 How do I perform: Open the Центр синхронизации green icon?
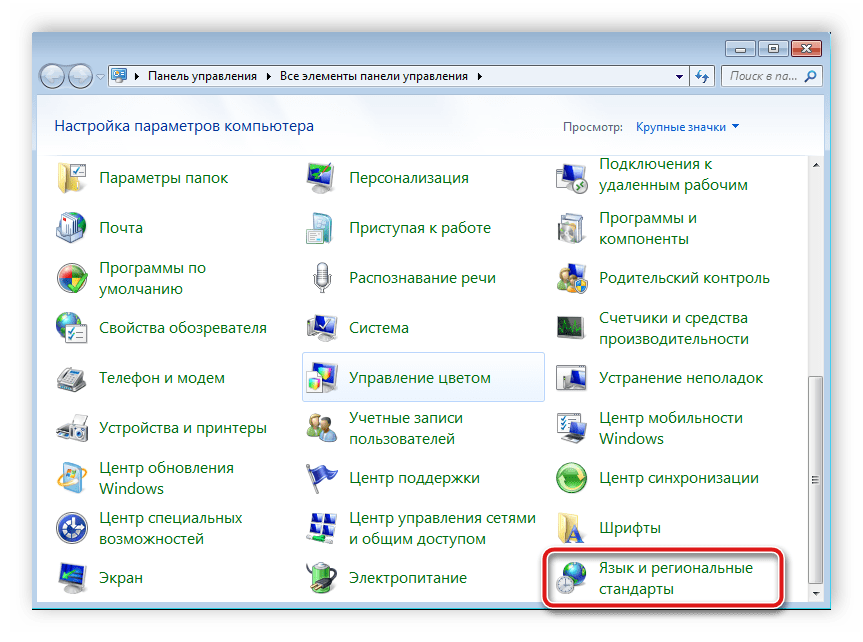(x=571, y=478)
